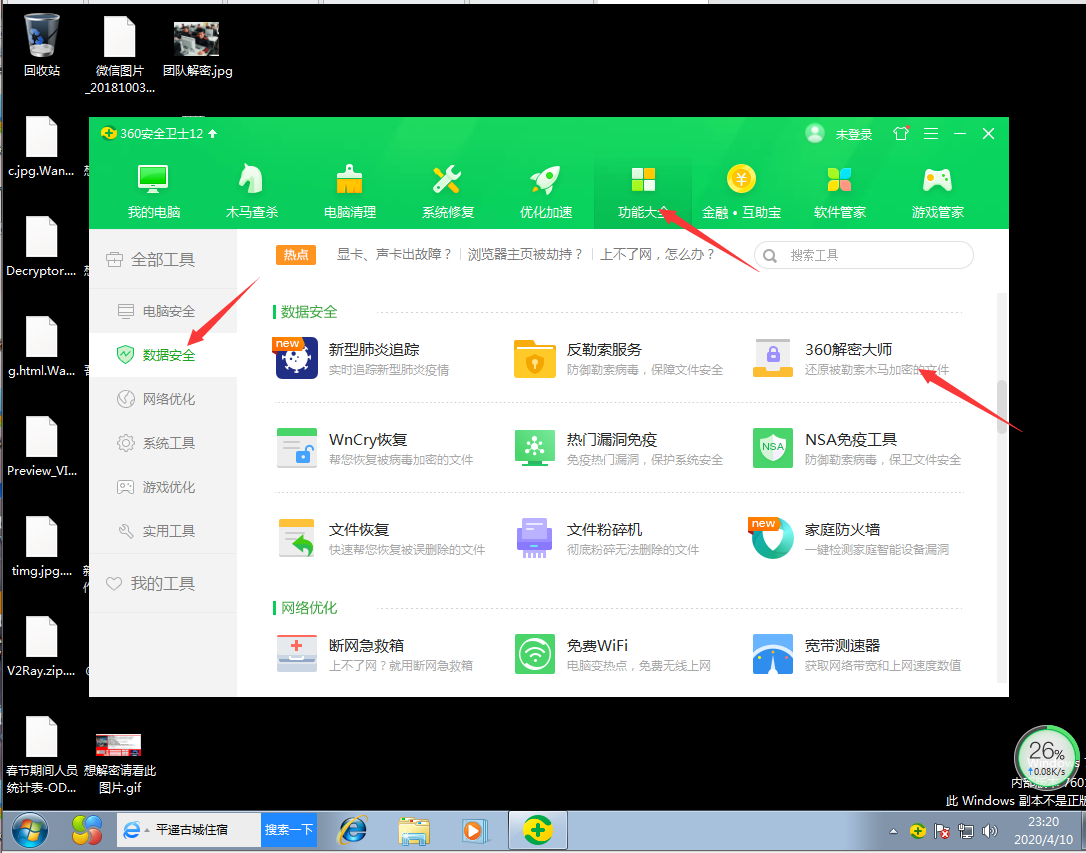The height and width of the screenshot is (853, 1086).
Task: Launch NSA免疫工具 shield icon
Action: [773, 448]
